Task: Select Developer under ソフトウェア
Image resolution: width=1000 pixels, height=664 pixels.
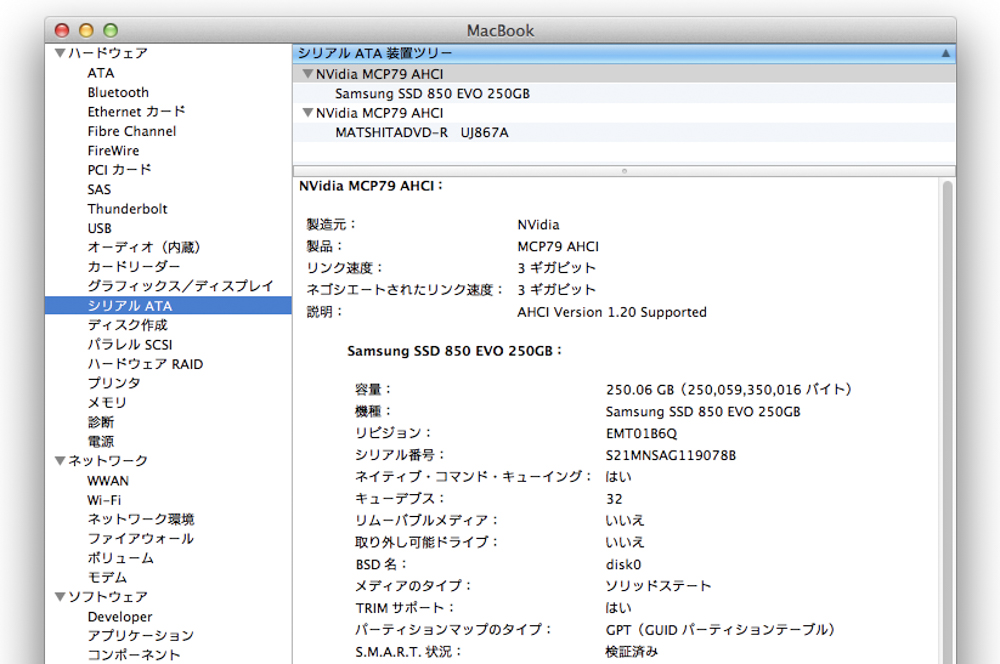Action: click(x=120, y=617)
